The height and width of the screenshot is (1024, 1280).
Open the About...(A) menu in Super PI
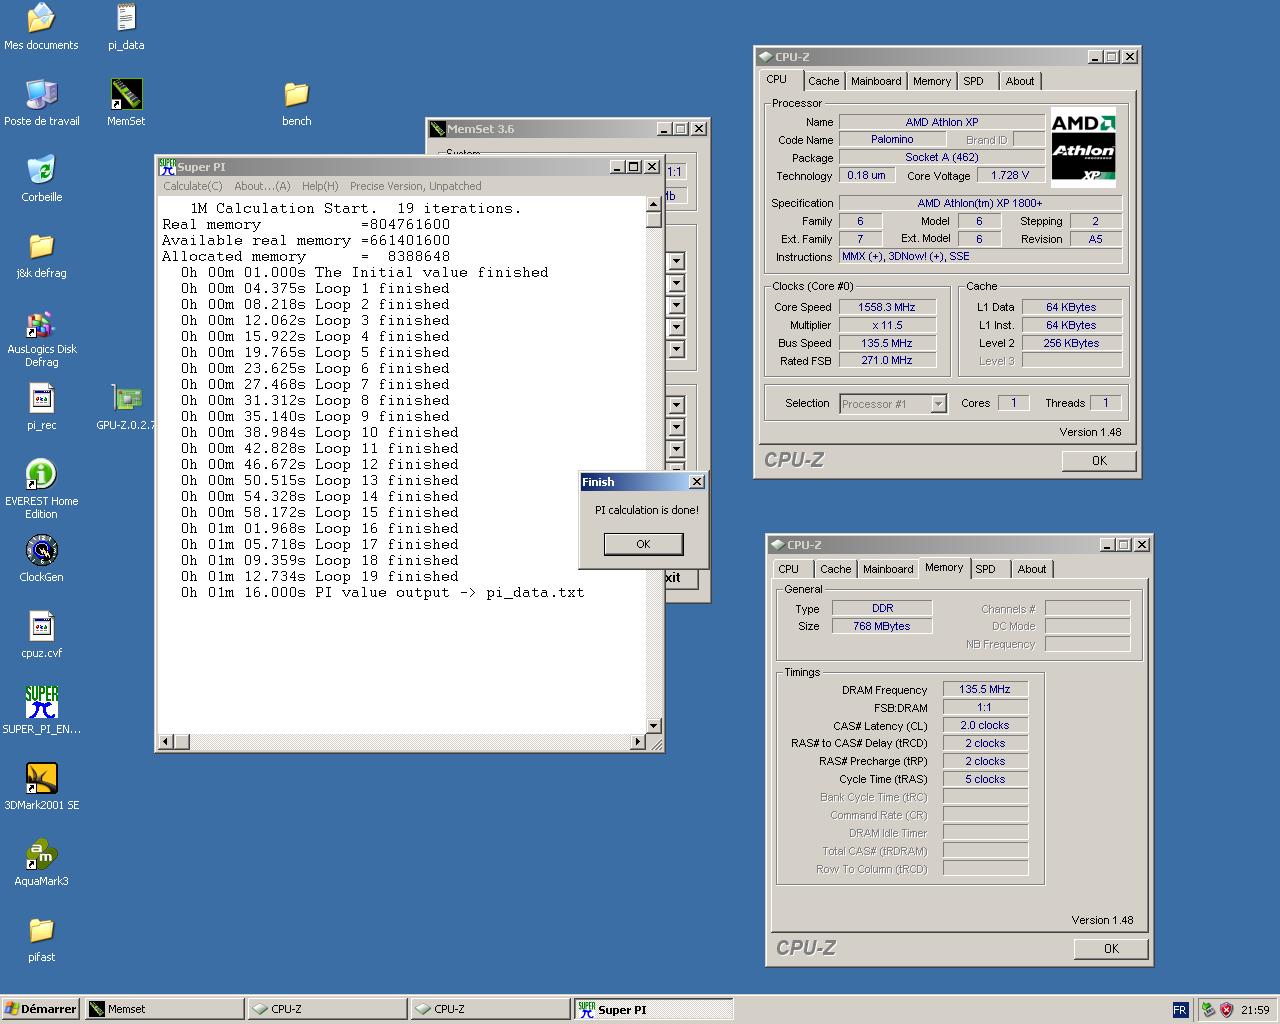point(262,186)
